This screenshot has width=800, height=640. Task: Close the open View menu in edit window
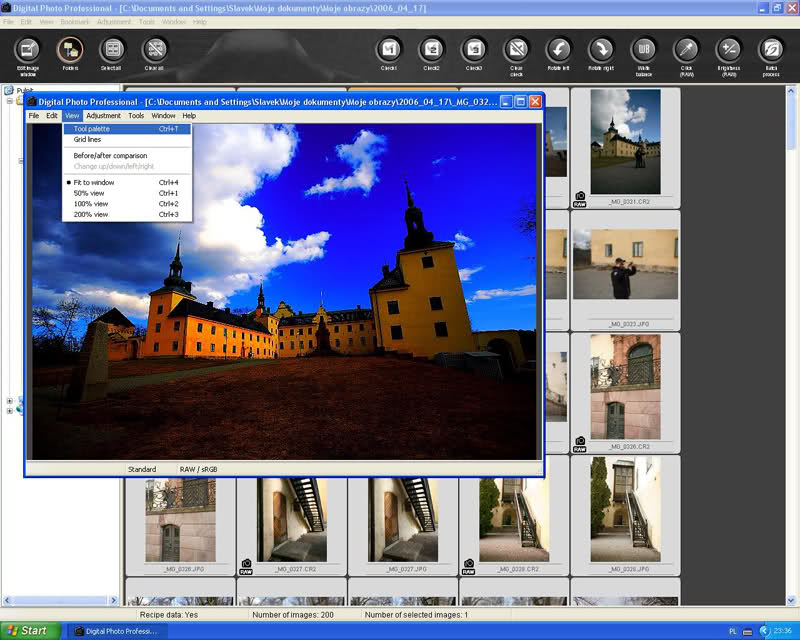tap(72, 116)
